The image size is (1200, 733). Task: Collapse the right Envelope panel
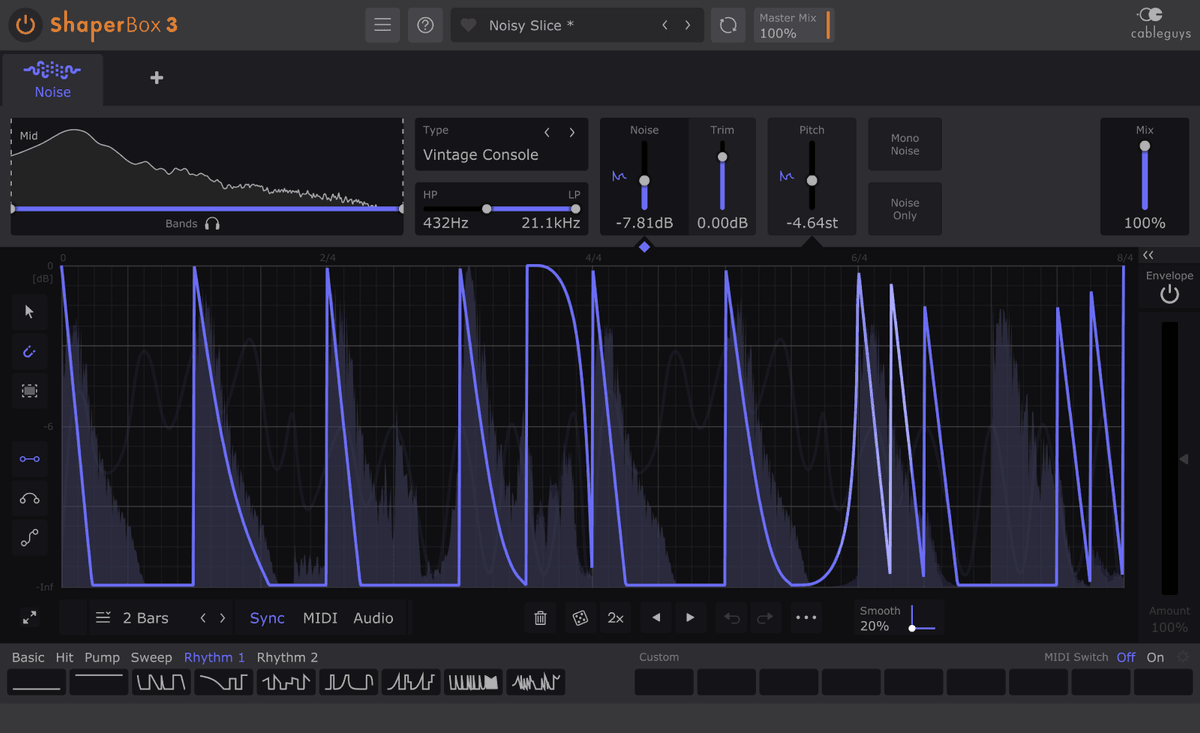coord(1148,254)
